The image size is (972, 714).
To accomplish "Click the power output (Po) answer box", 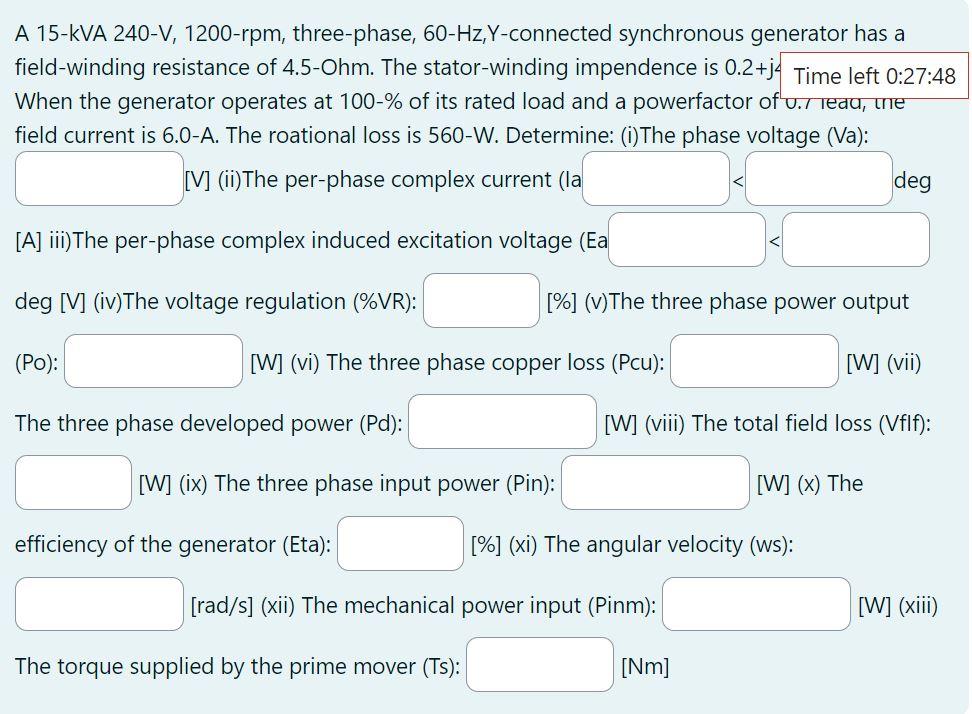I will click(151, 362).
